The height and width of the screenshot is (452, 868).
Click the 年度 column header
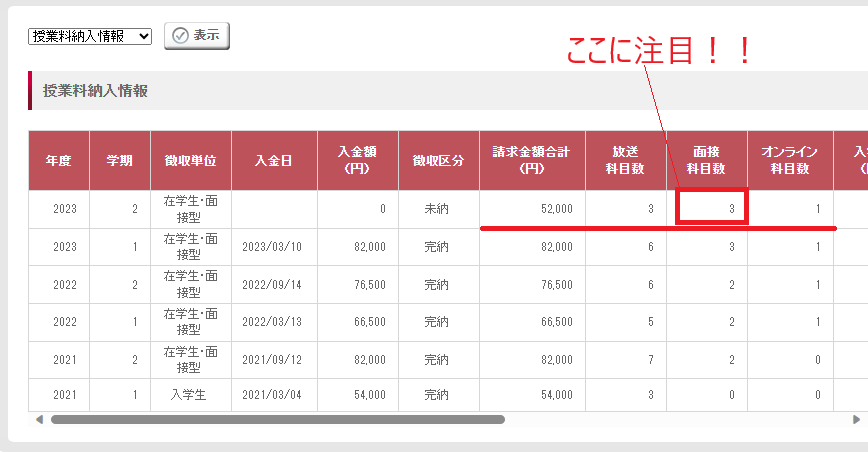[x=59, y=160]
